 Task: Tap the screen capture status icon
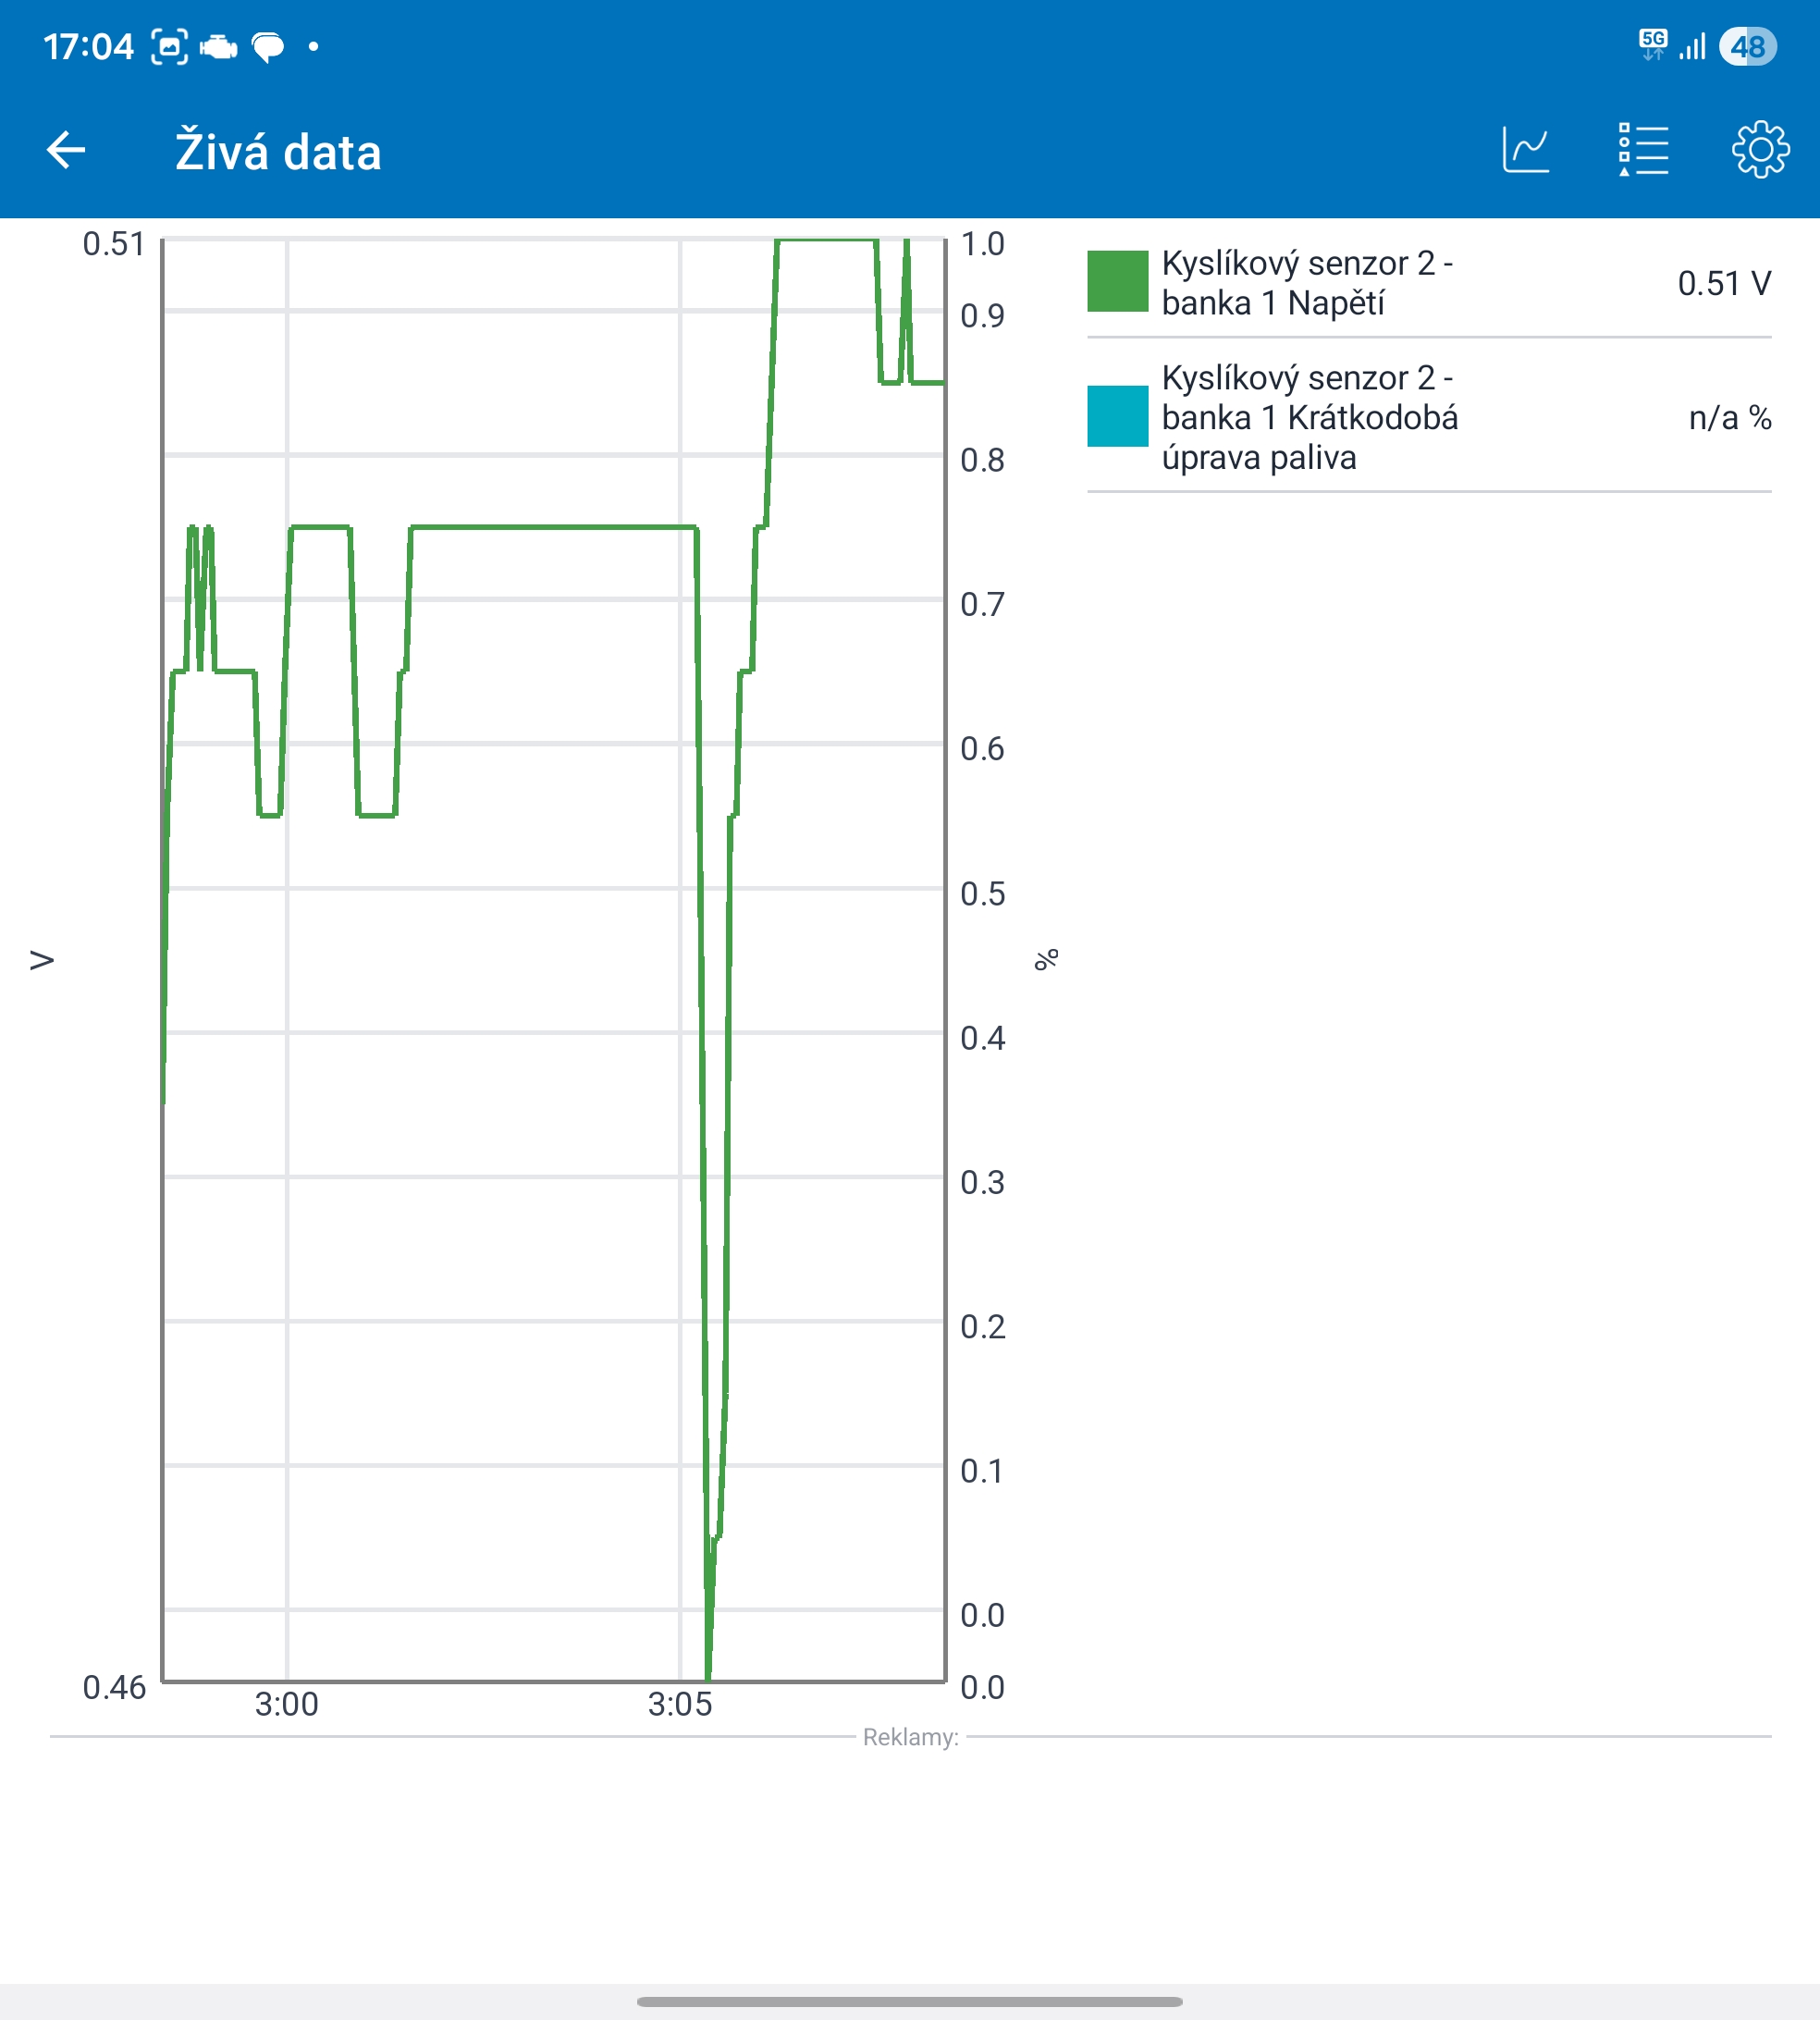169,47
